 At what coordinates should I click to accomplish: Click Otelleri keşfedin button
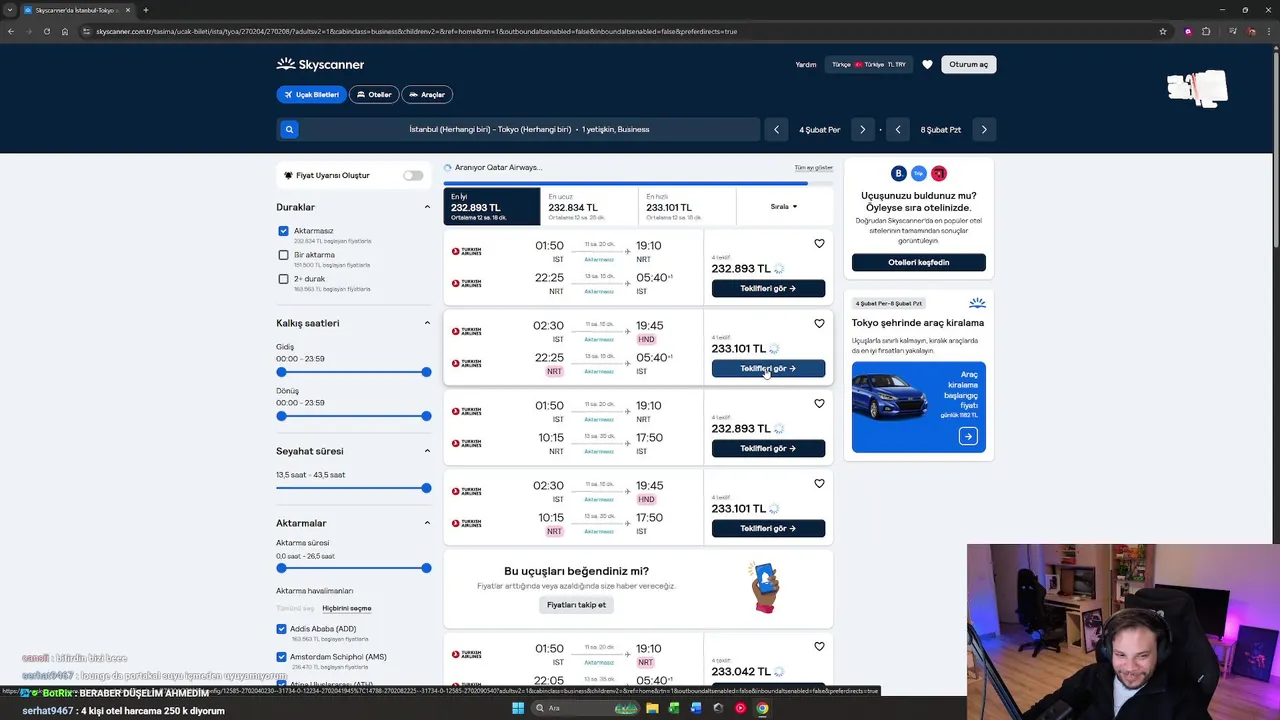point(919,262)
